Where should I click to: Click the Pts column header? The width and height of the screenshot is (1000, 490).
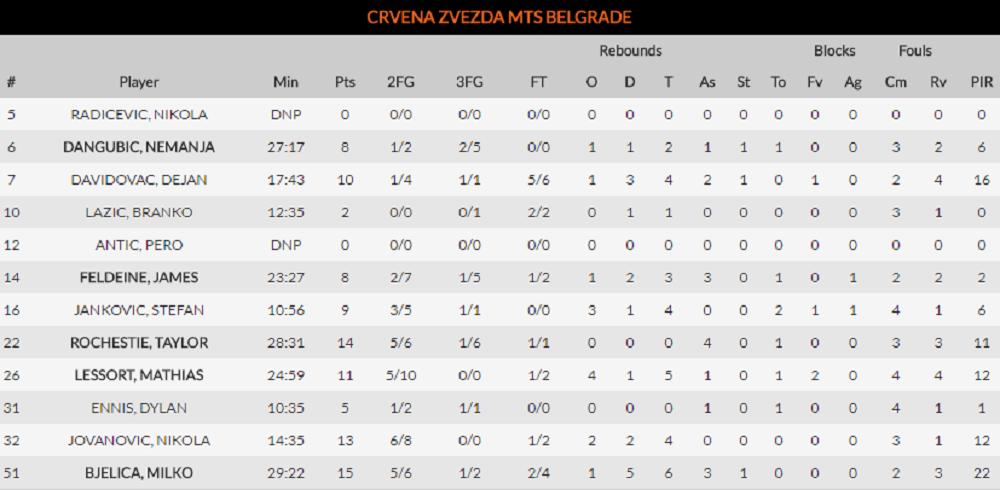(345, 82)
